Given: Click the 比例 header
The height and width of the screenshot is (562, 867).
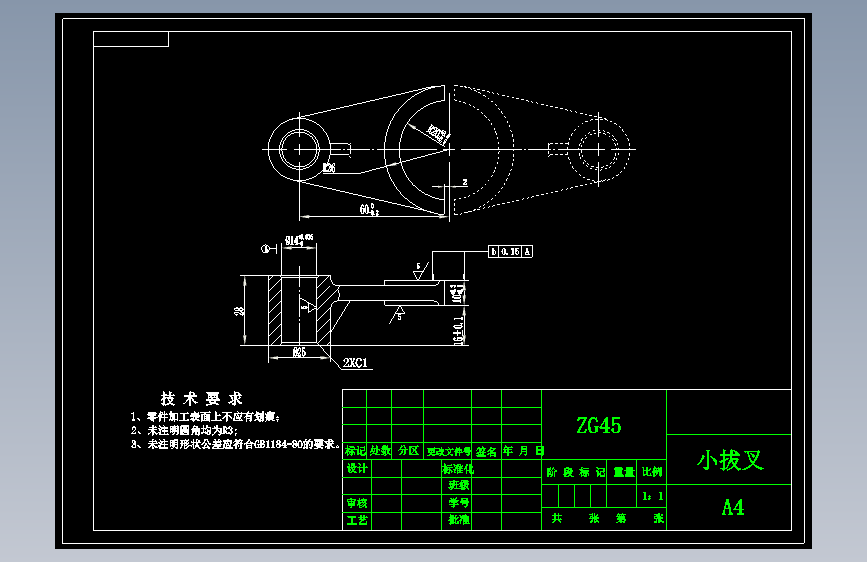Looking at the screenshot, I should click(x=652, y=472).
